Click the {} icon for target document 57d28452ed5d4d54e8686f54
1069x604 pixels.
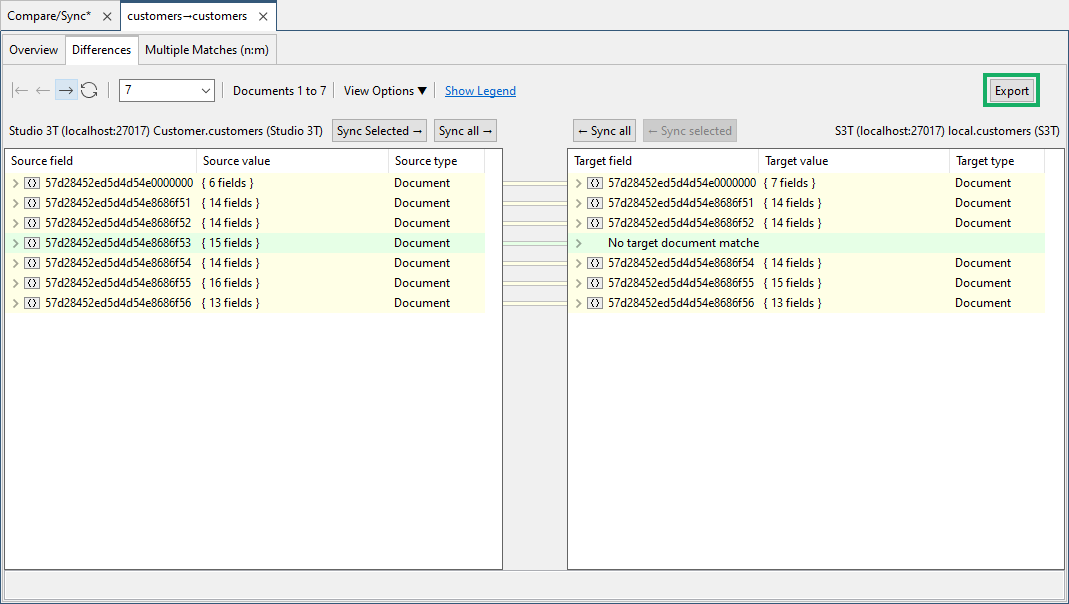coord(595,262)
